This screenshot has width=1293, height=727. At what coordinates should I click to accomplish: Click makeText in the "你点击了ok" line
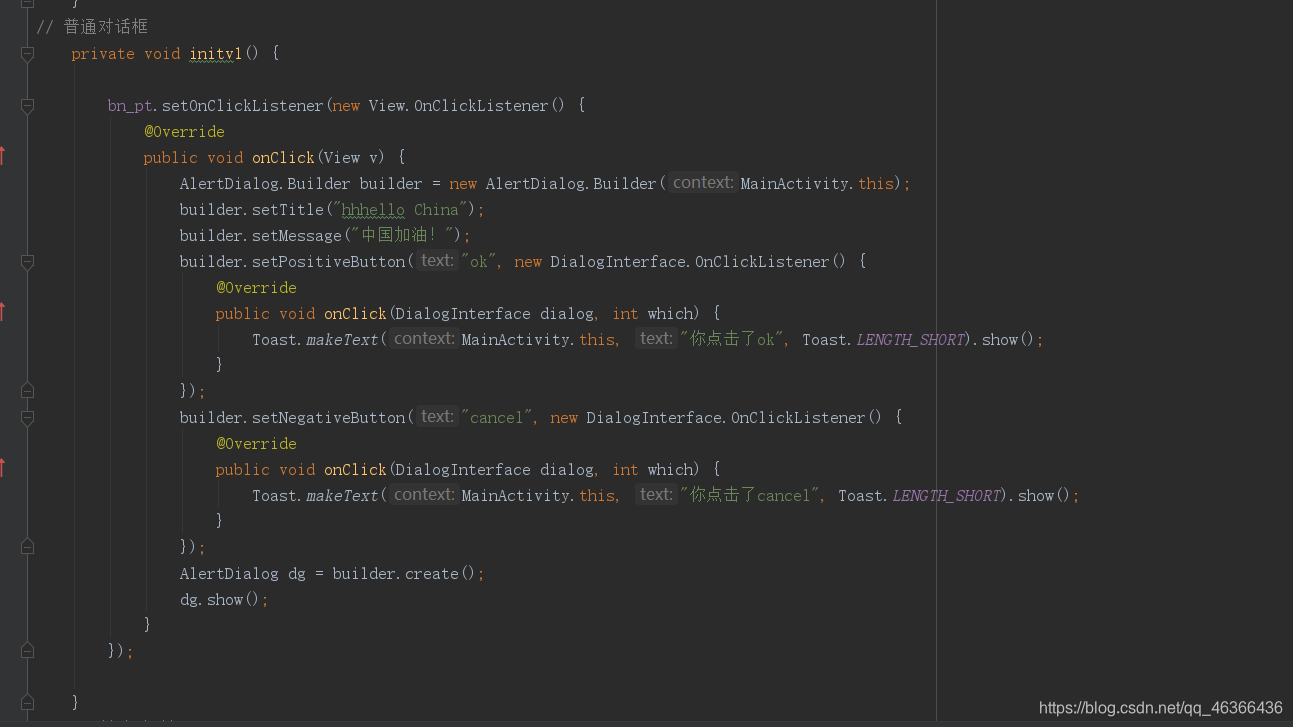pyautogui.click(x=342, y=340)
